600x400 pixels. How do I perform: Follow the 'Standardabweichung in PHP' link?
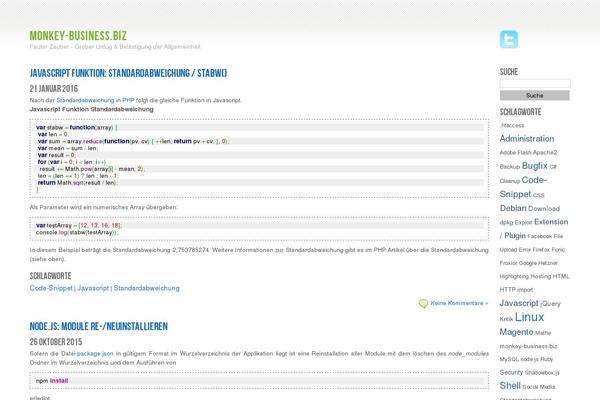point(95,100)
